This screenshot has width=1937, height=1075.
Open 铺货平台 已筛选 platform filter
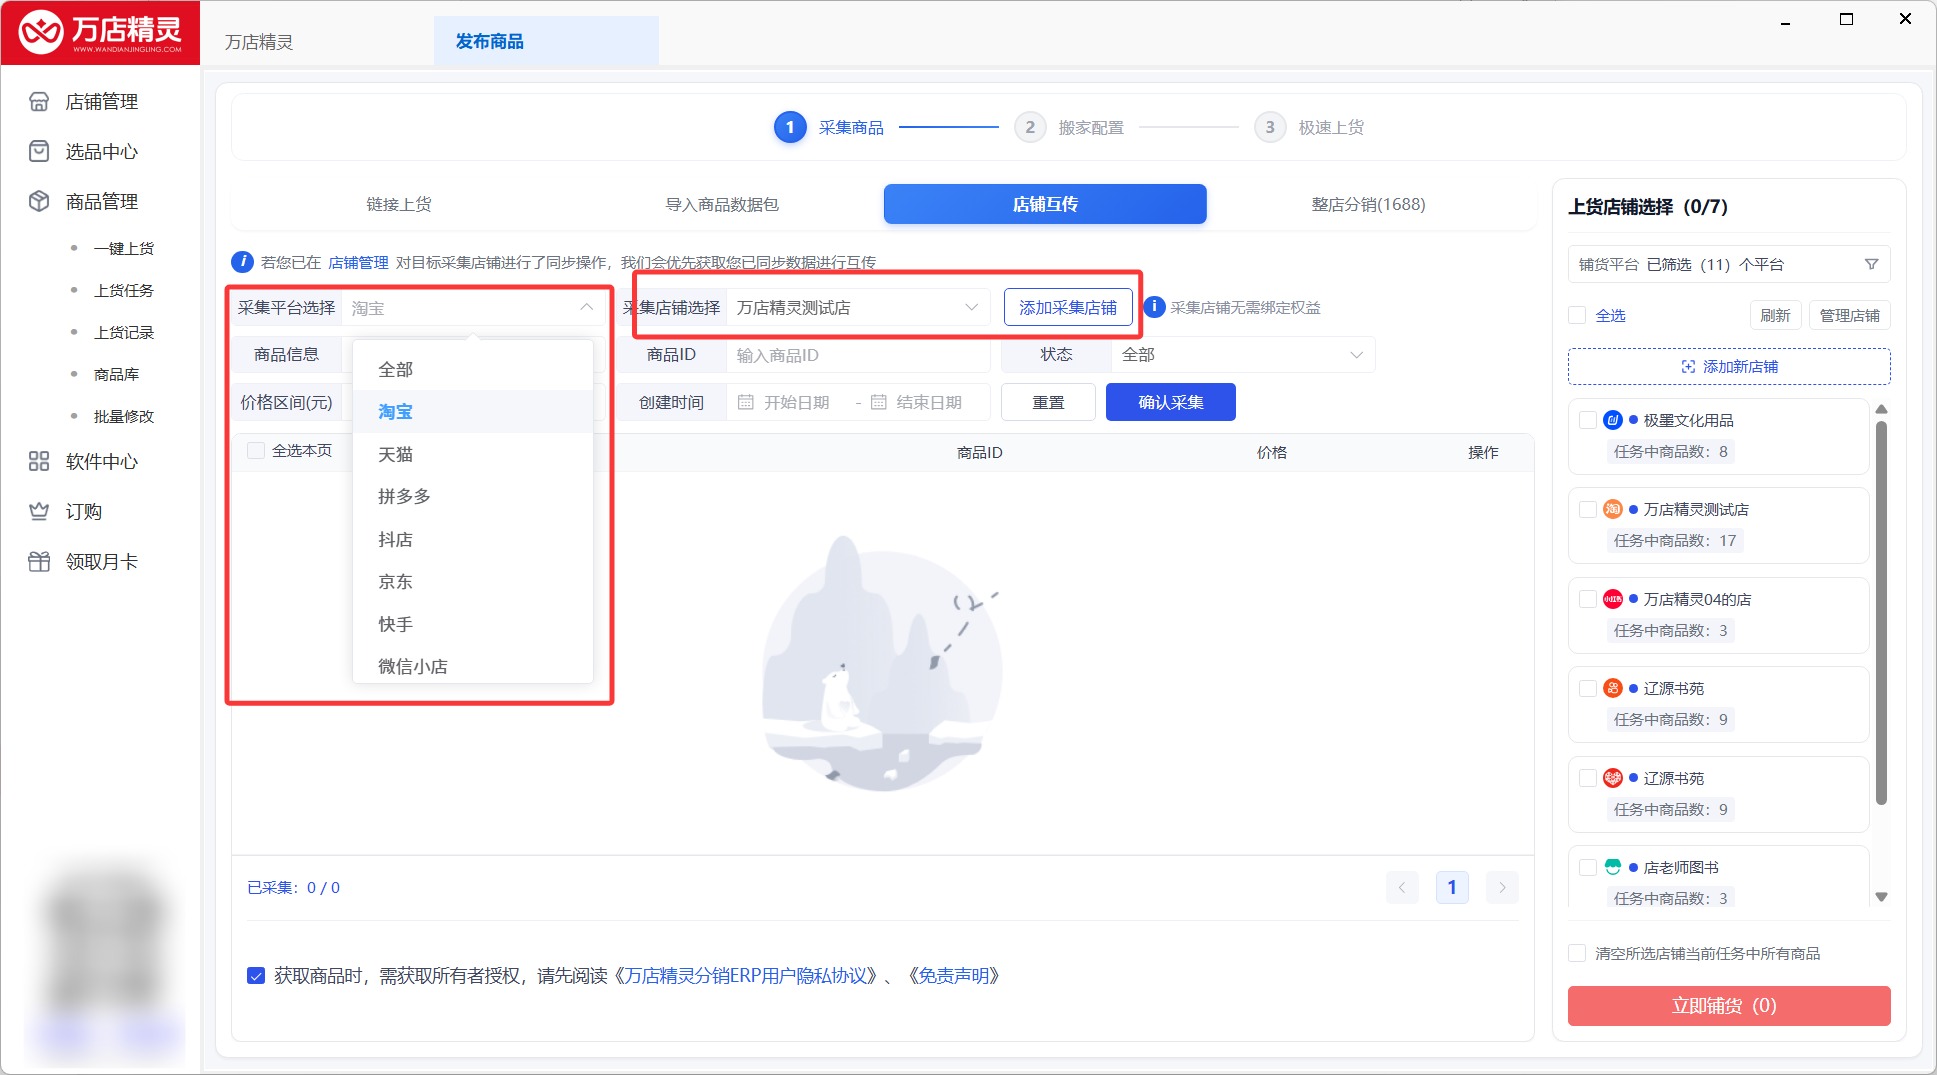[1729, 264]
